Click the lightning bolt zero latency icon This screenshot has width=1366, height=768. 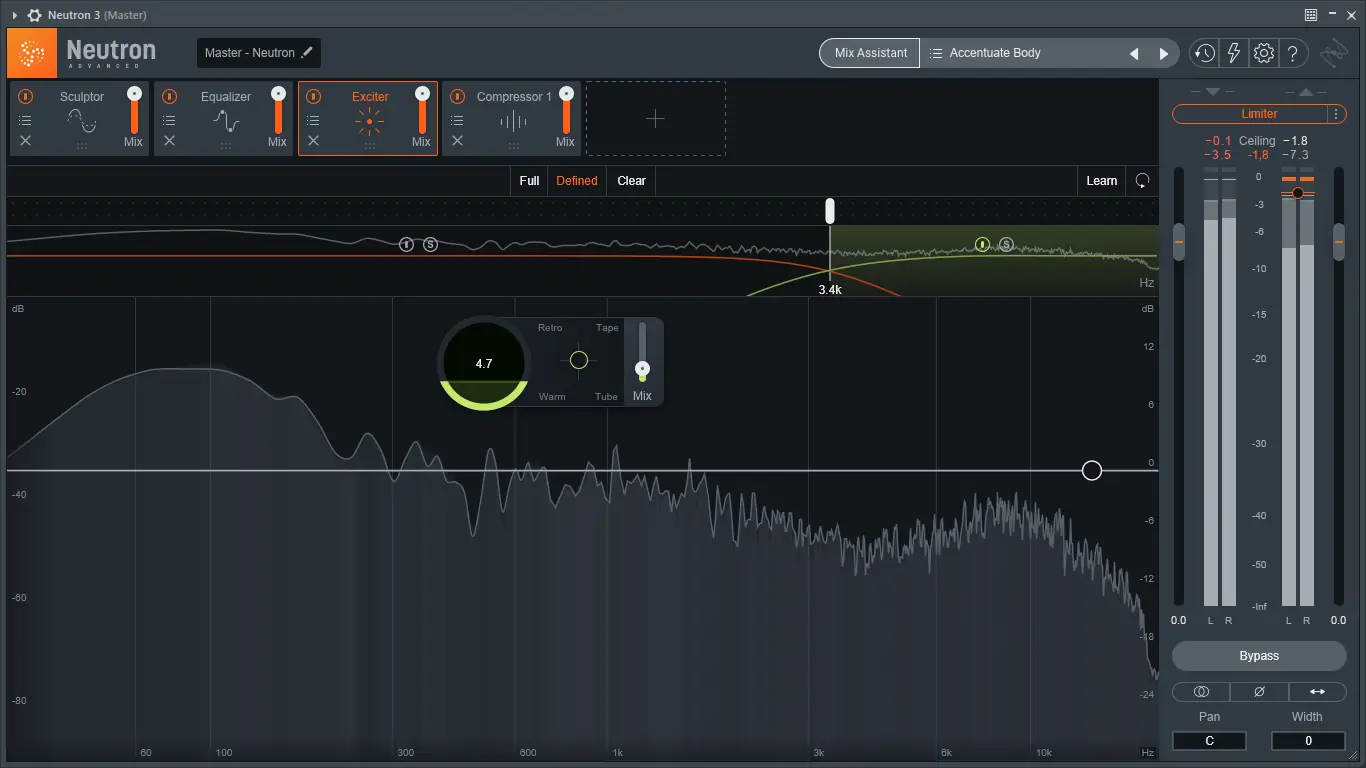1234,53
